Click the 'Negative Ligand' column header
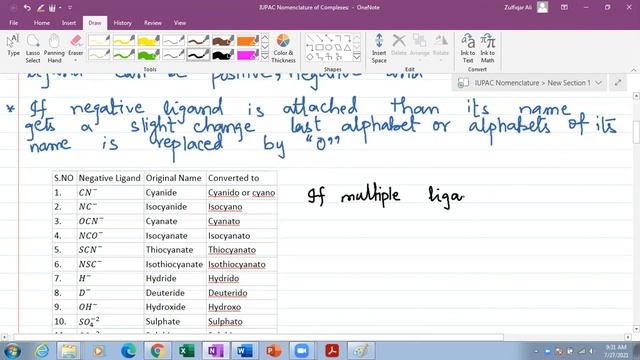The height and width of the screenshot is (360, 640). tap(110, 178)
